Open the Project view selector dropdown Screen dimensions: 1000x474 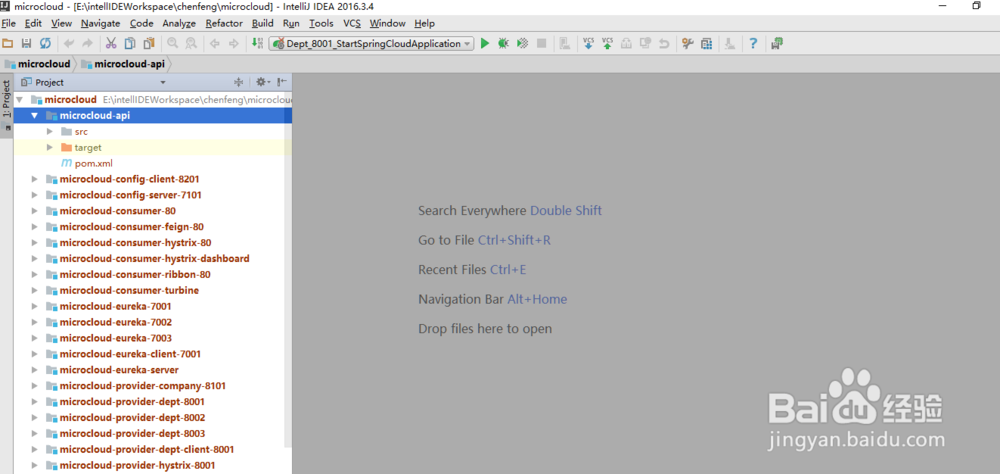[x=163, y=83]
